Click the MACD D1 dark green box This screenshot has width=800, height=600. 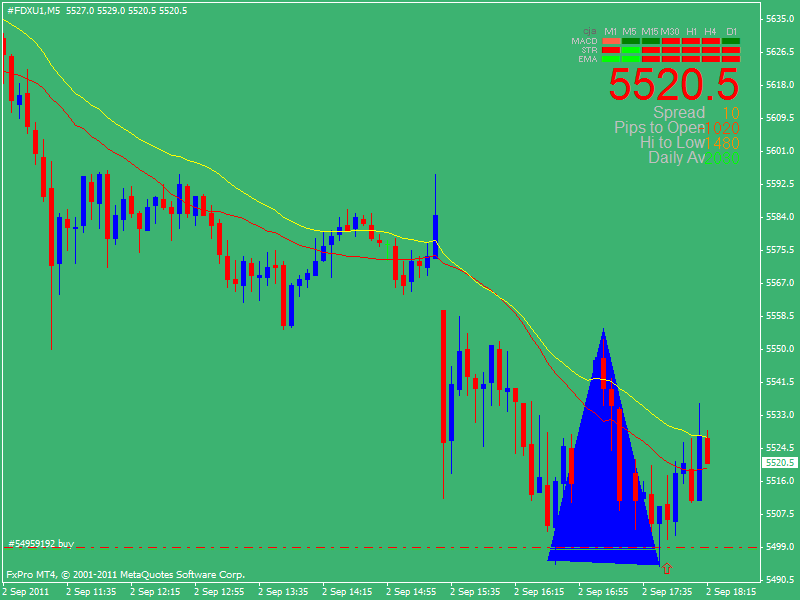[x=731, y=41]
